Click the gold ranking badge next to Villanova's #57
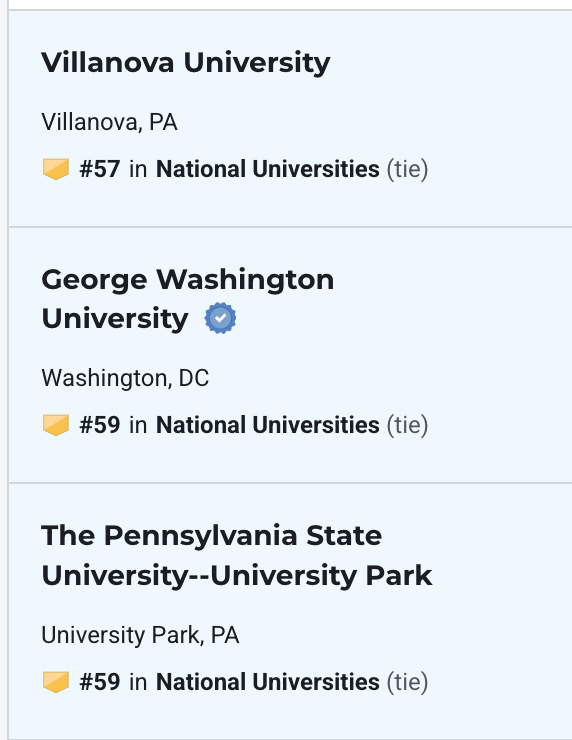Viewport: 572px width, 740px height. 56,169
